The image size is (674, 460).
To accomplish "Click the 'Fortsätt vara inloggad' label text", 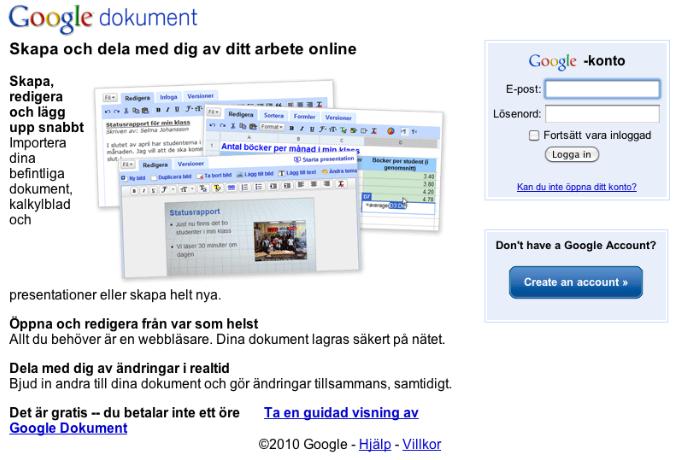I will (x=597, y=135).
